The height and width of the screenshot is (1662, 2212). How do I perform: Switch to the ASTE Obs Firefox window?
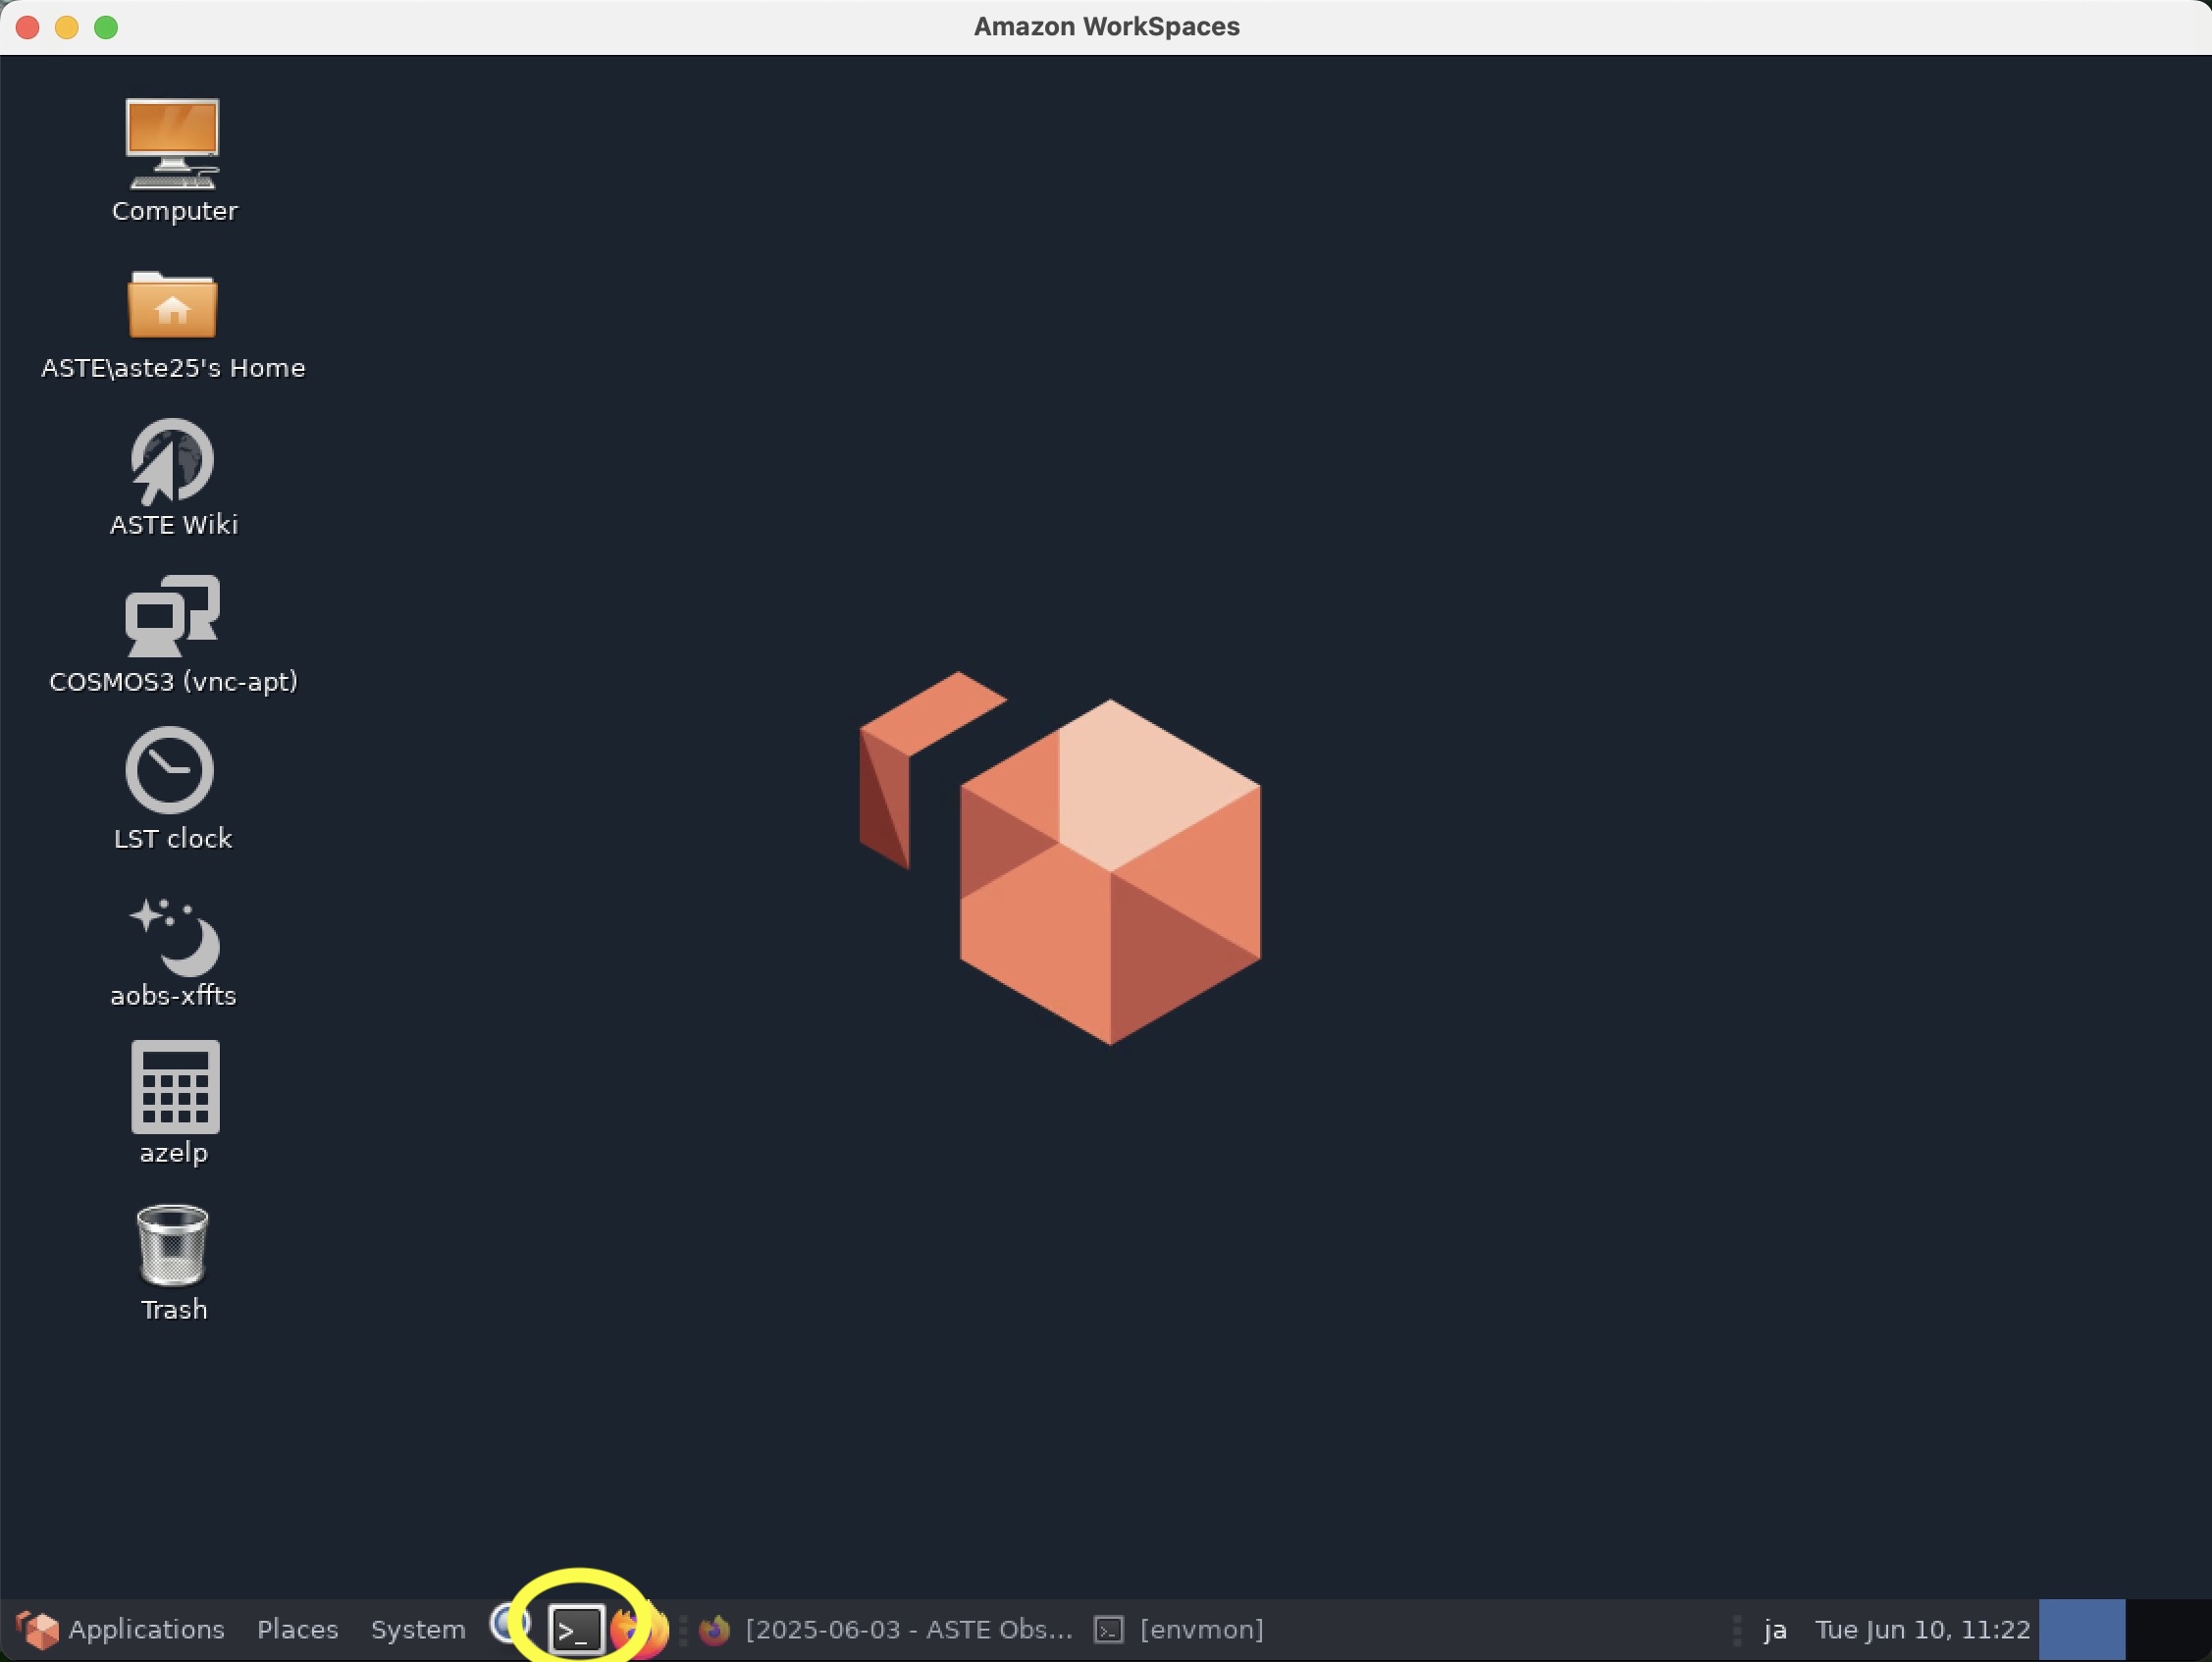888,1630
